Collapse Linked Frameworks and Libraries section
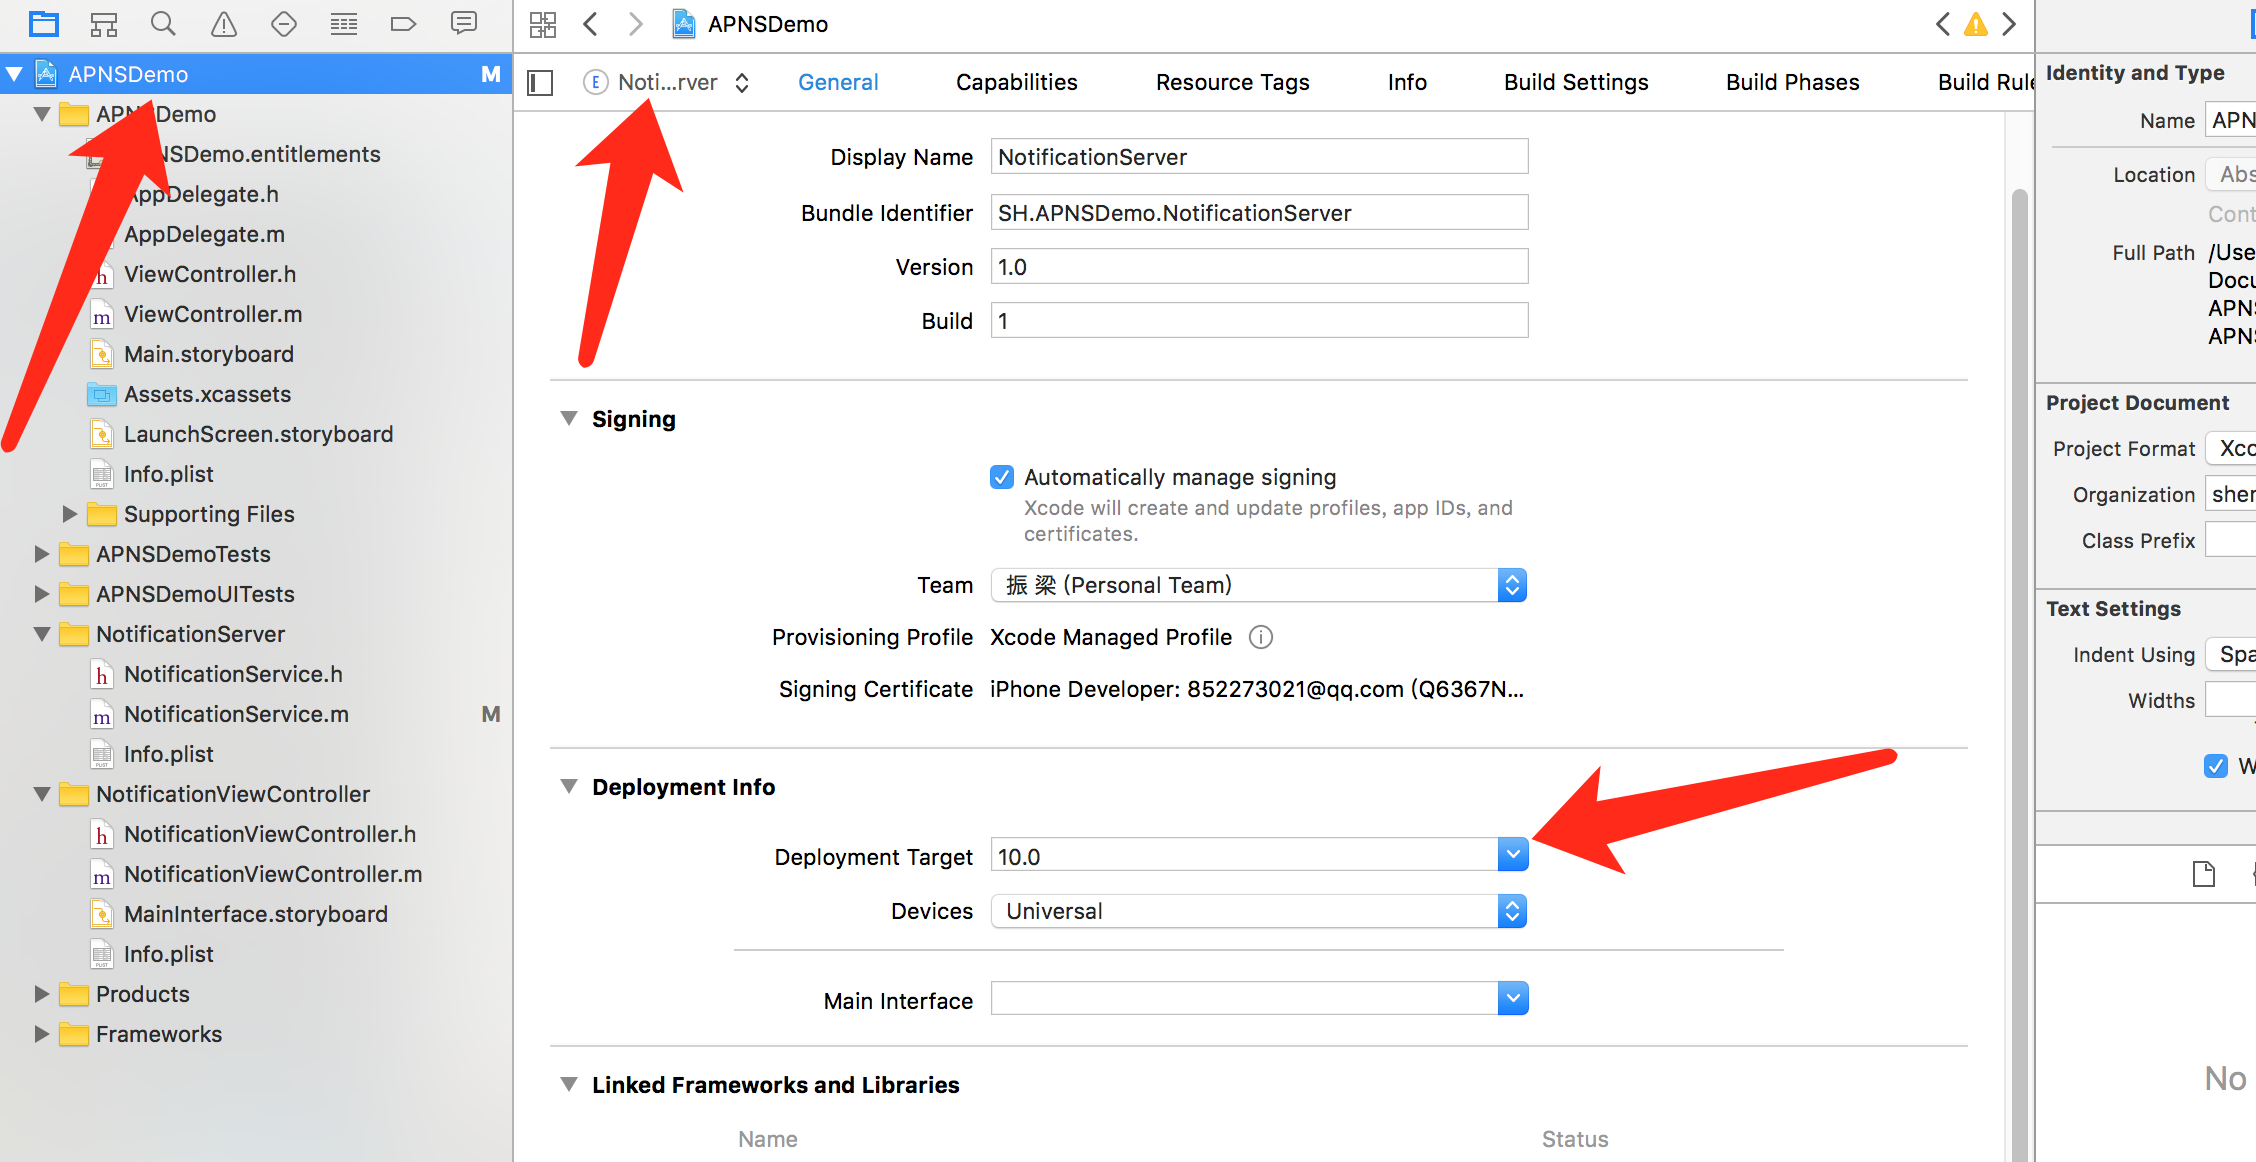This screenshot has width=2256, height=1162. tap(569, 1084)
